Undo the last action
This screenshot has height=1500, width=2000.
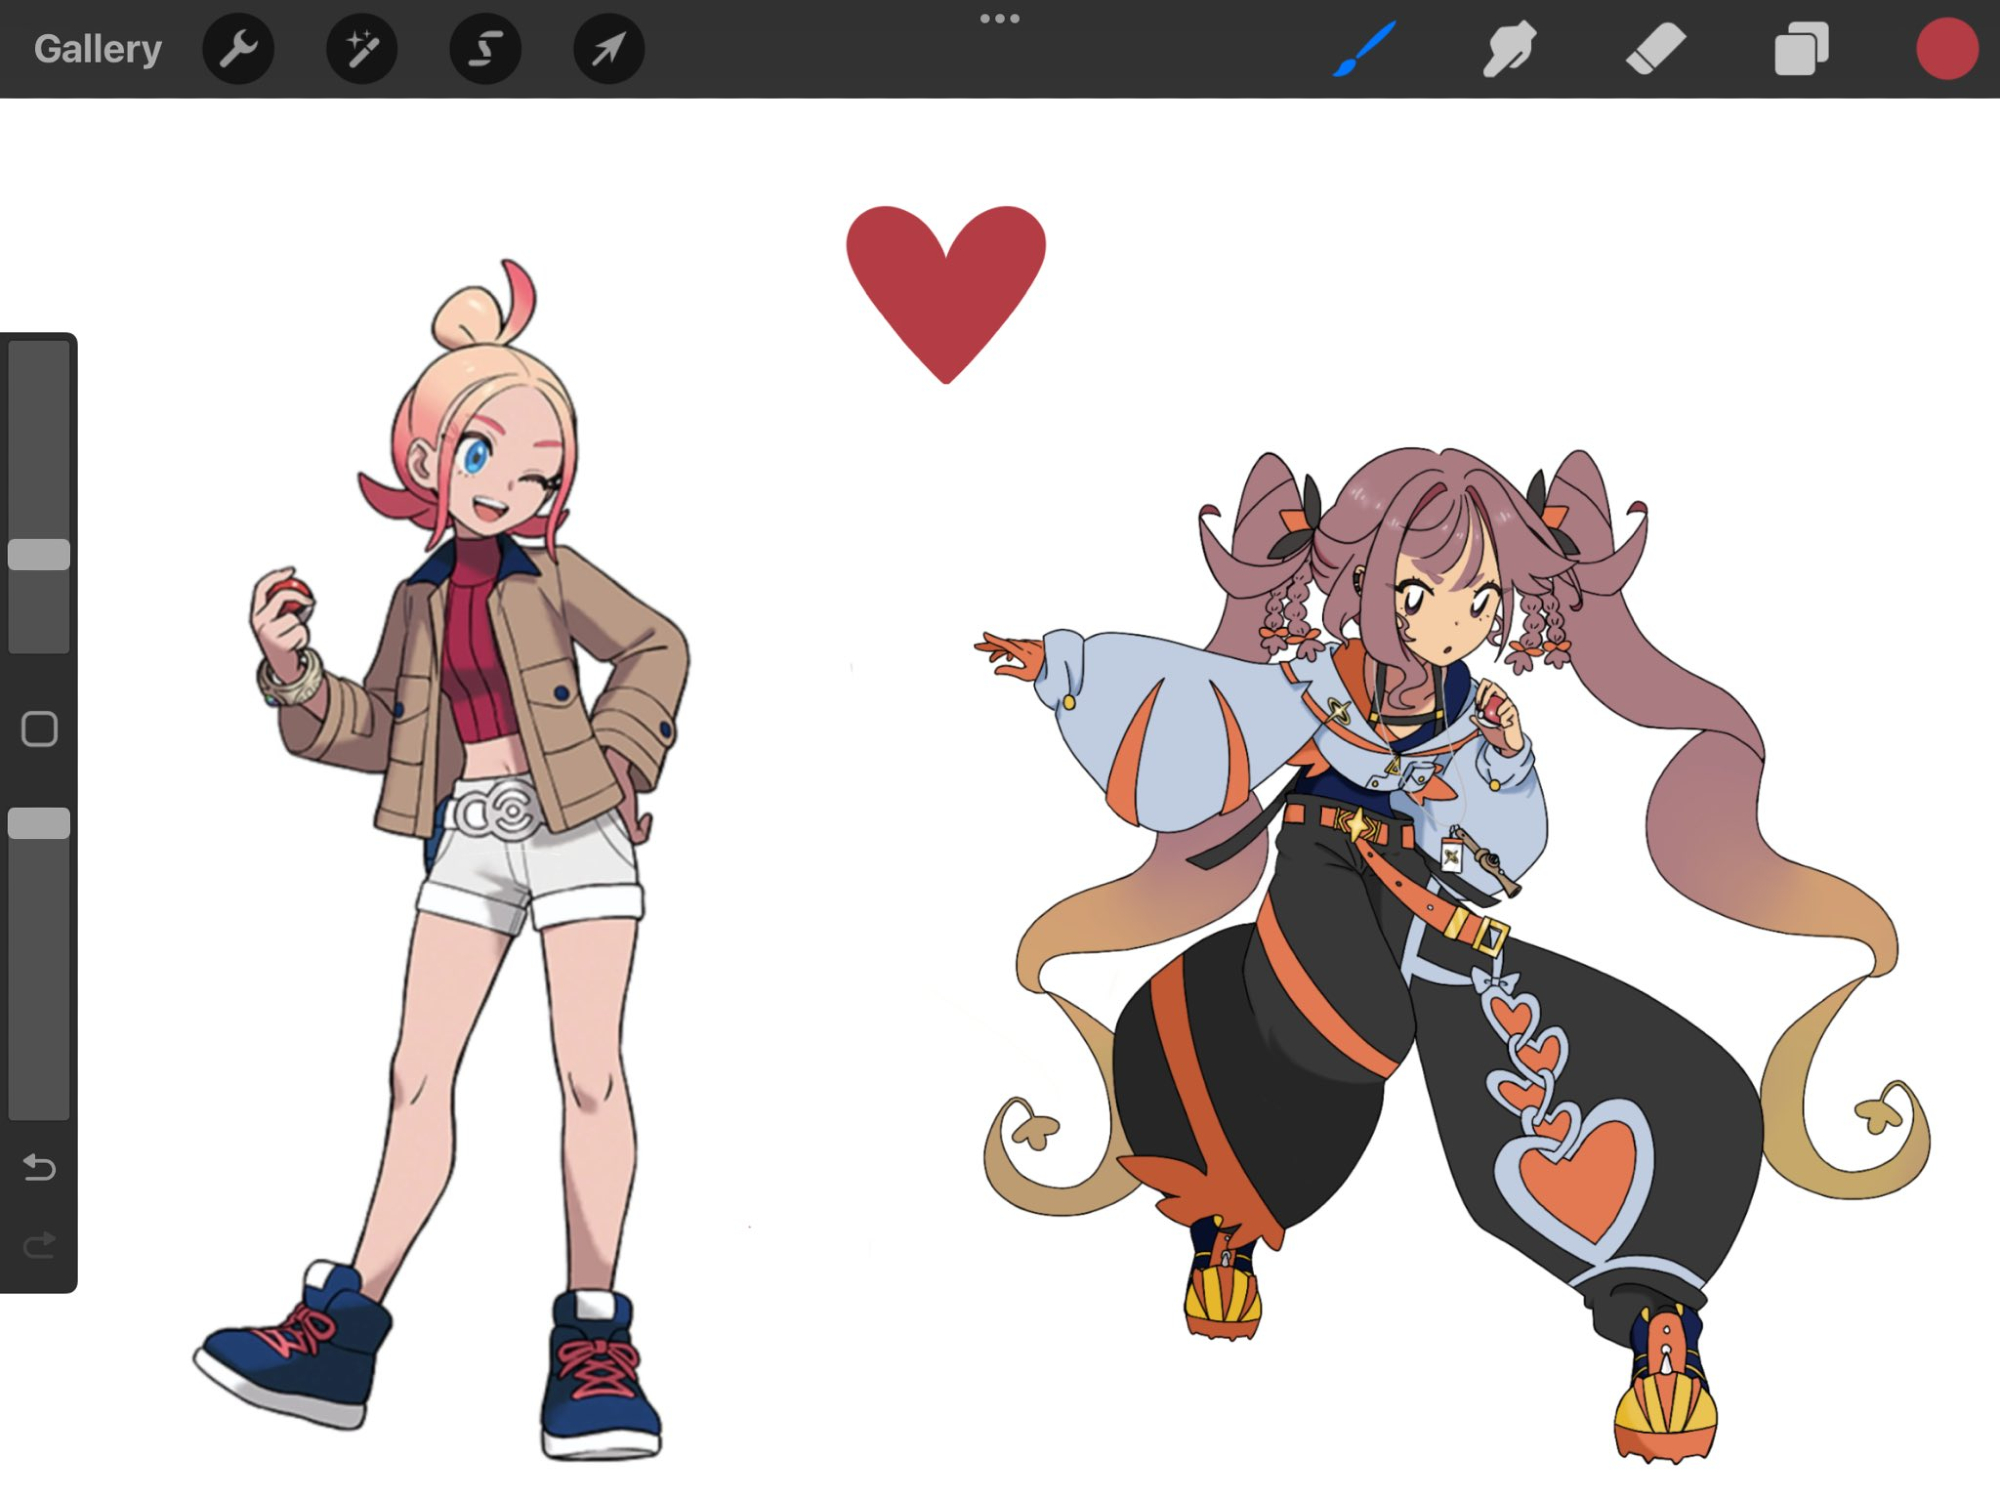(39, 1167)
